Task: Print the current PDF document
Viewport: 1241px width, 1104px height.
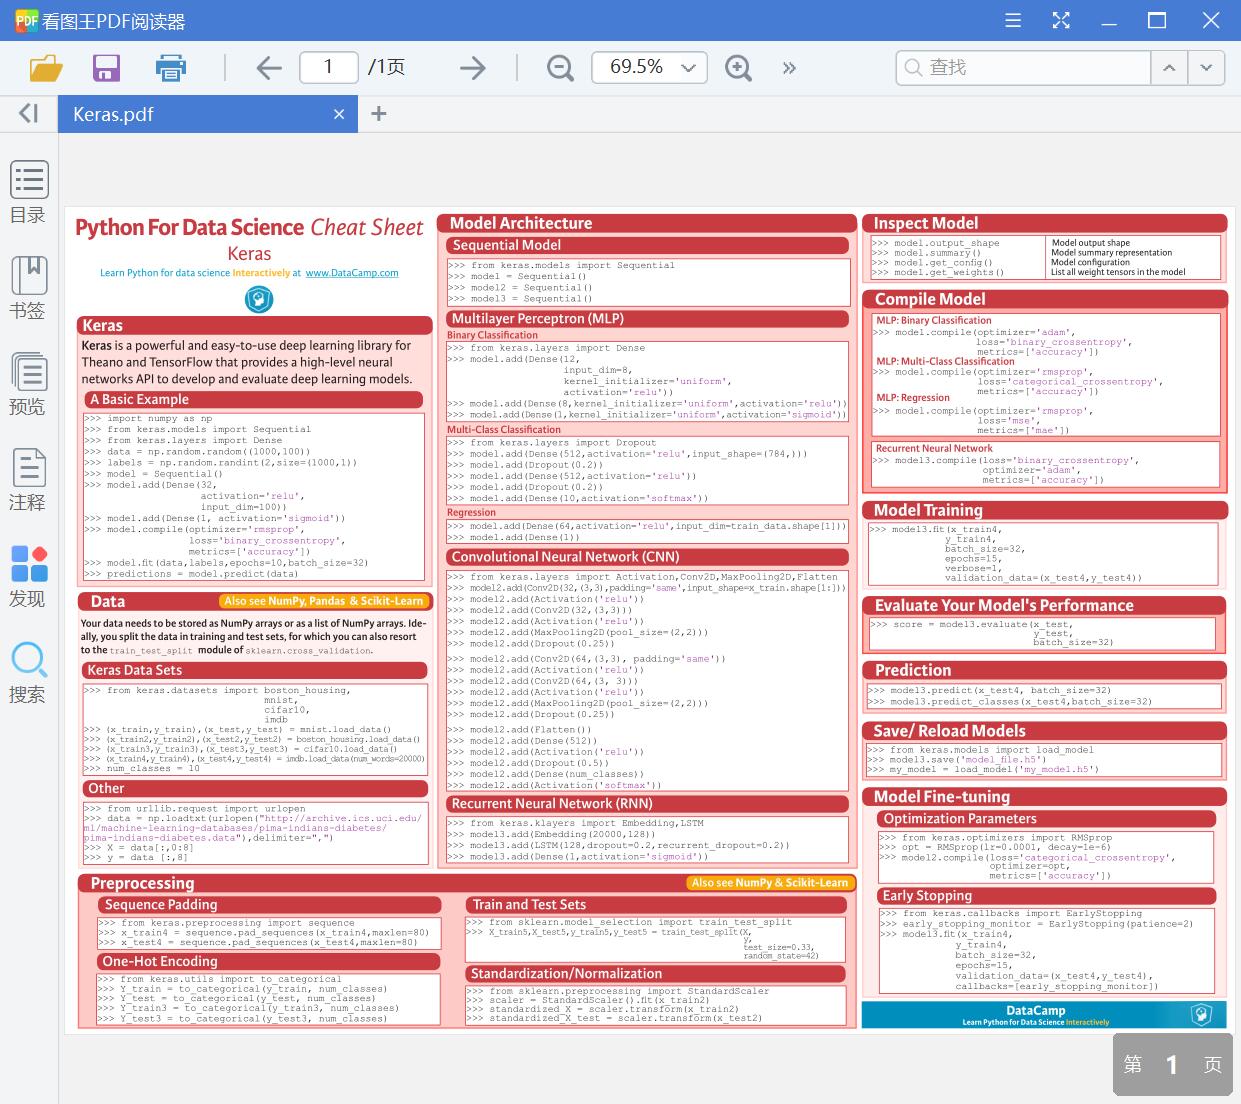Action: pyautogui.click(x=170, y=67)
